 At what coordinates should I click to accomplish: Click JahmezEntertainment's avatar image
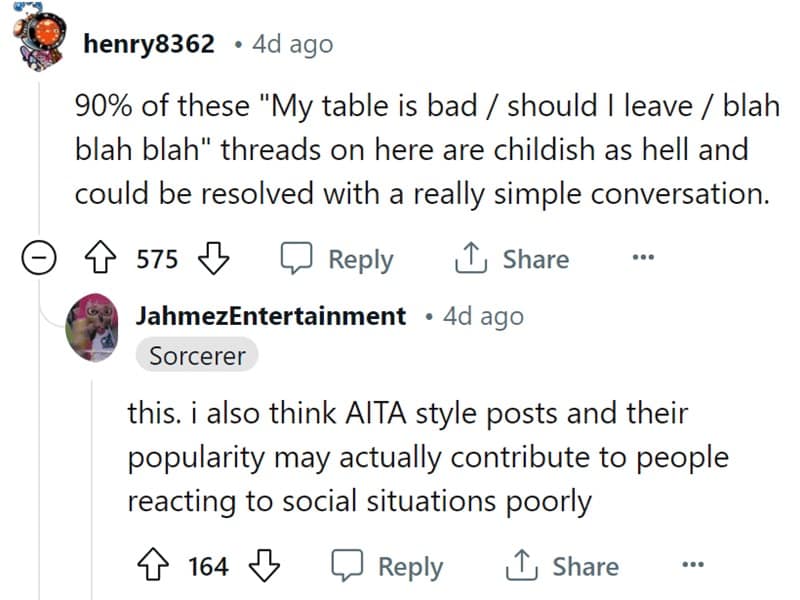tap(94, 332)
